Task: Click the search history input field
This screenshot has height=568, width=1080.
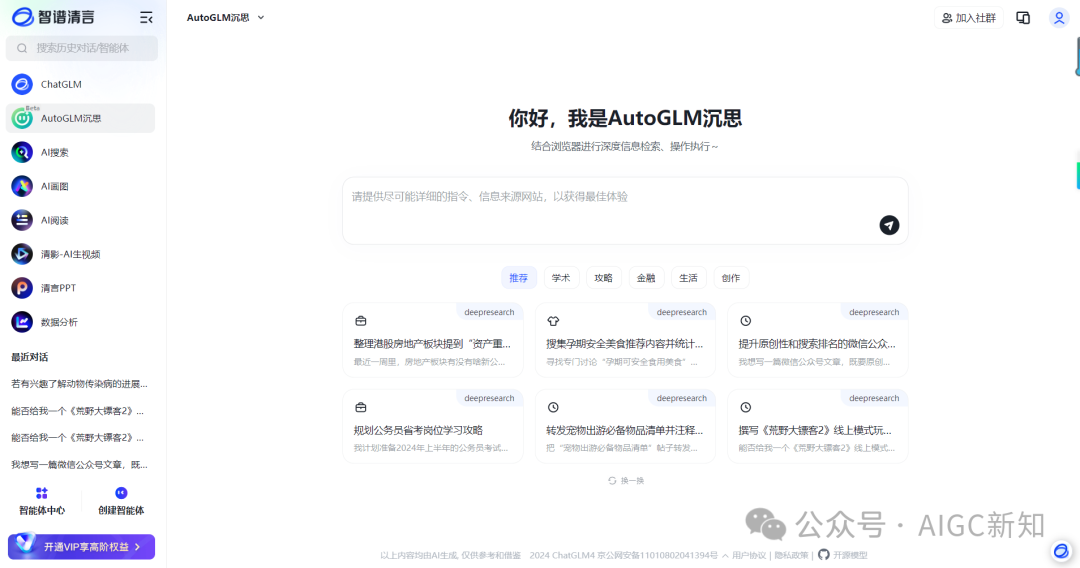Action: [x=82, y=48]
